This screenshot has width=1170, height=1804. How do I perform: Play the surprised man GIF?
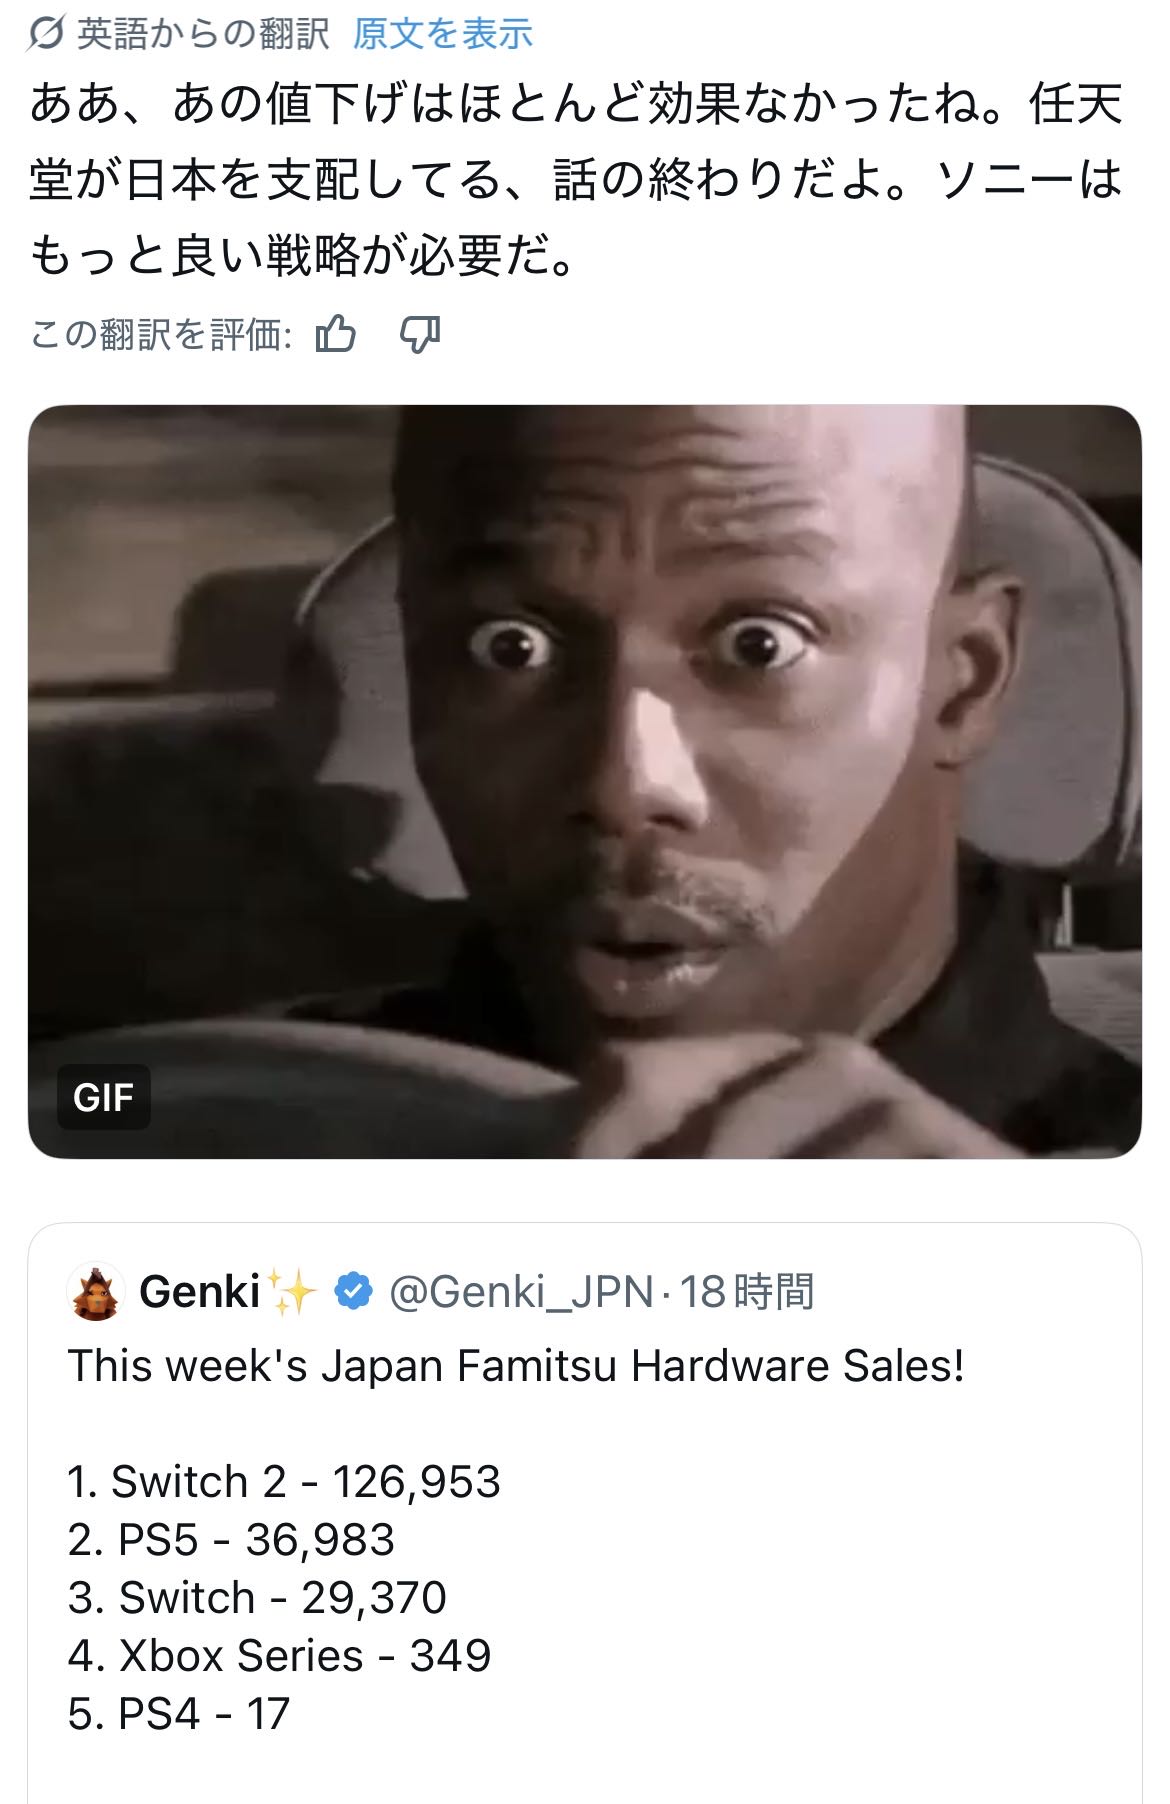[x=585, y=782]
